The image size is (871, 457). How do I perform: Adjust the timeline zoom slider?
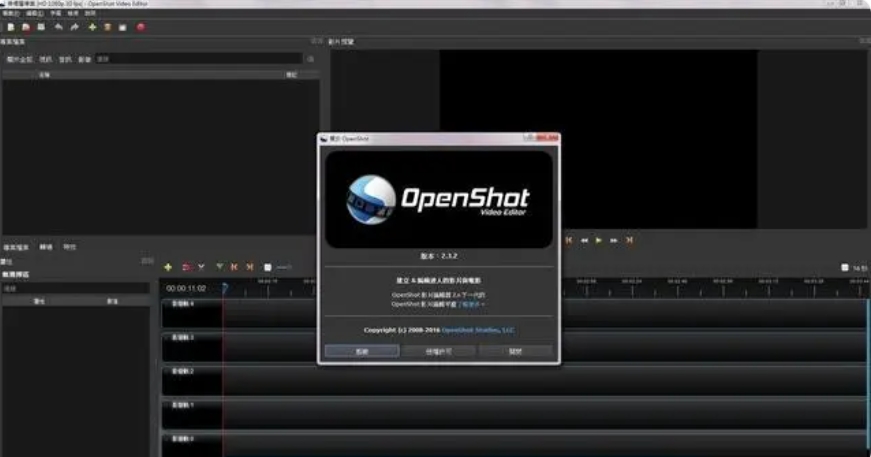[284, 268]
